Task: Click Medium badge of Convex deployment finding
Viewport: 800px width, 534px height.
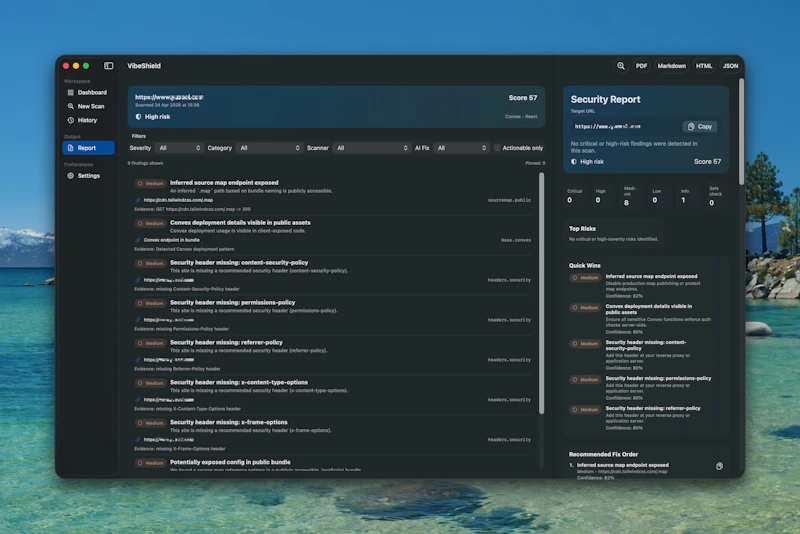Action: [151, 223]
